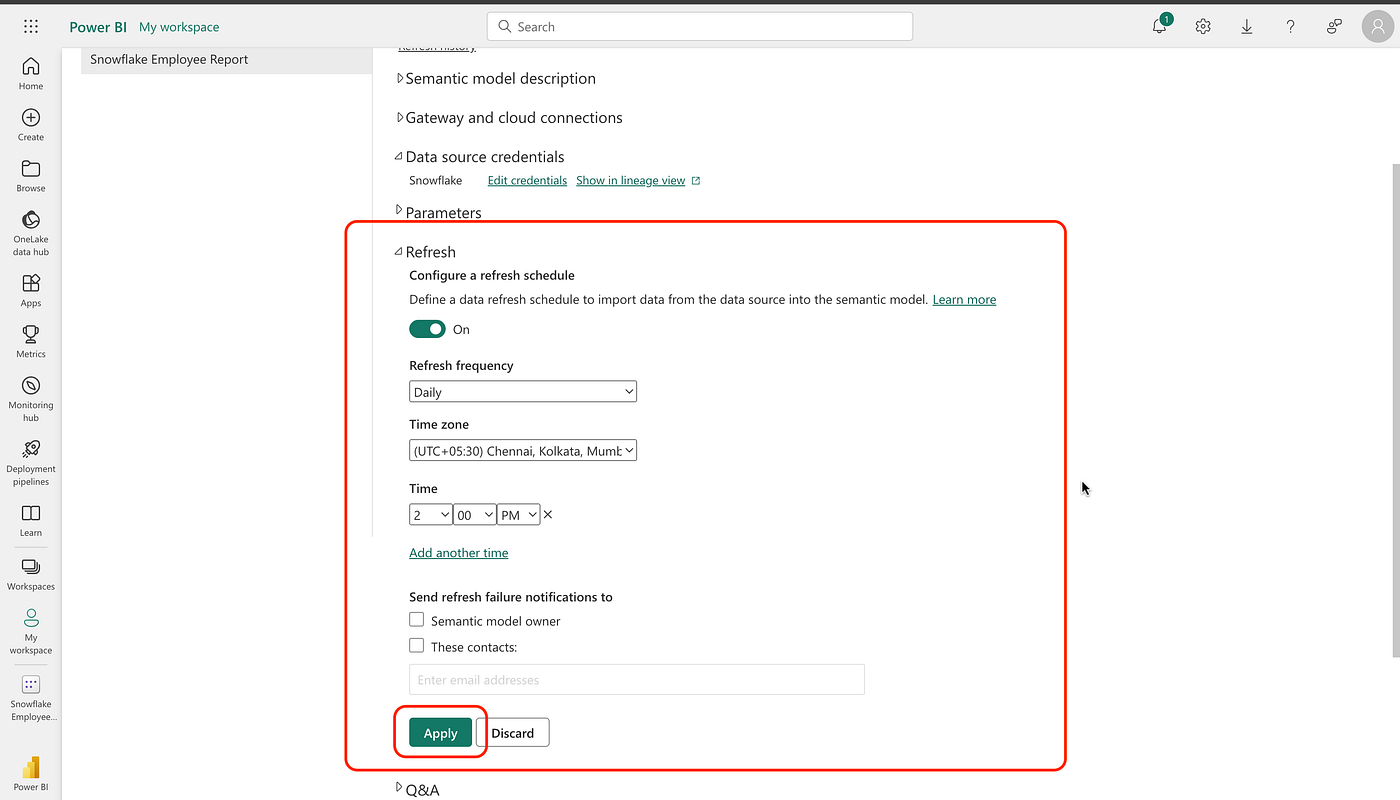
Task: Click Edit credentials link
Action: [527, 181]
